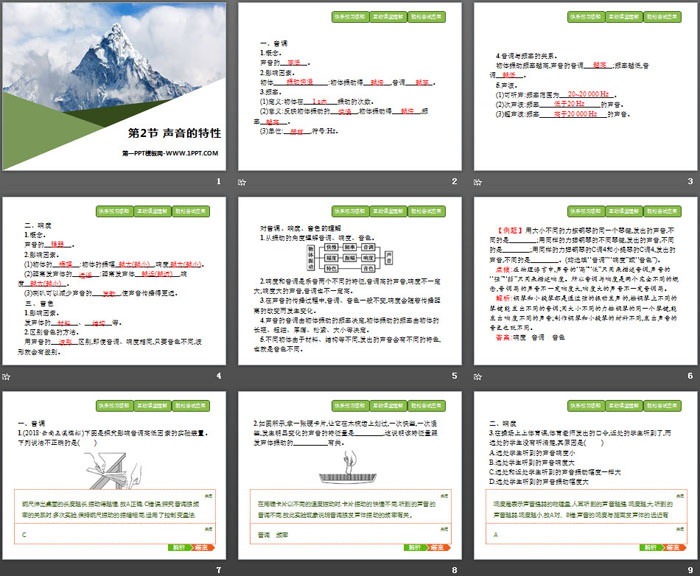
Task: Click the animation star icon under slide 6
Action: point(478,376)
